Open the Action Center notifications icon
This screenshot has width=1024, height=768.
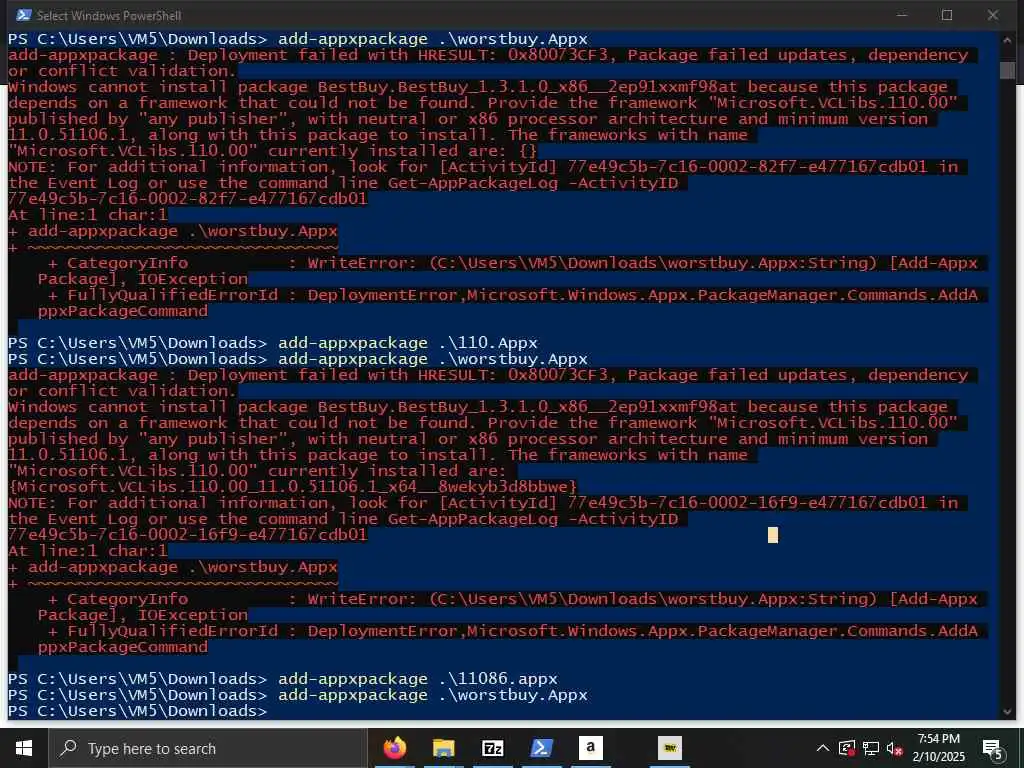(x=992, y=749)
